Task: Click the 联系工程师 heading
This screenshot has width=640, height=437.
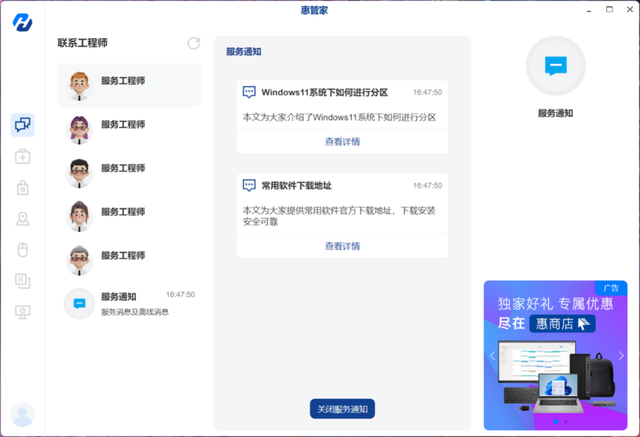Action: (x=82, y=43)
